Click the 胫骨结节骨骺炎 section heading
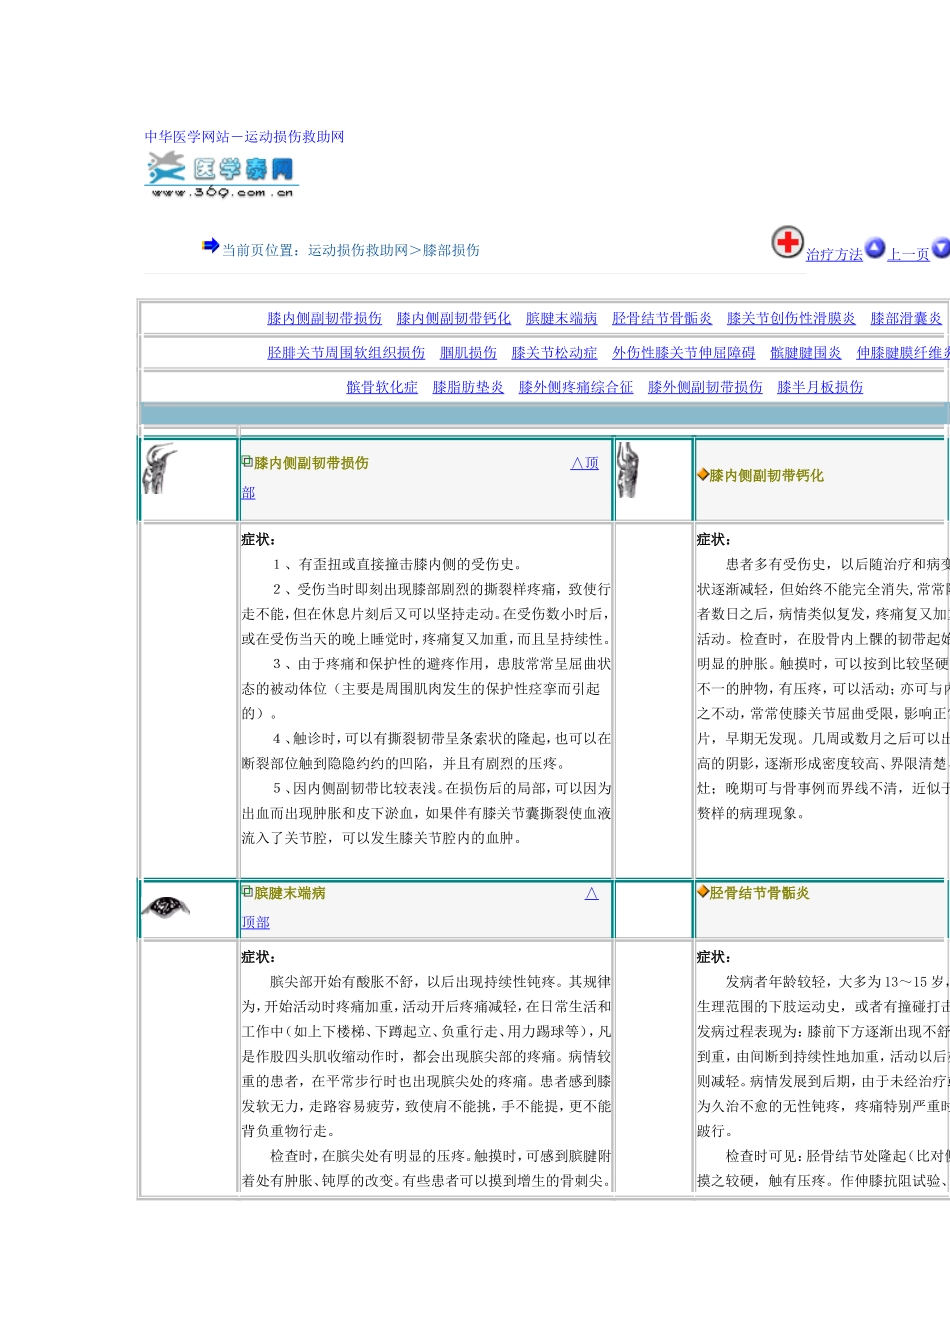Screen dimensions: 950x1344 pyautogui.click(x=760, y=893)
